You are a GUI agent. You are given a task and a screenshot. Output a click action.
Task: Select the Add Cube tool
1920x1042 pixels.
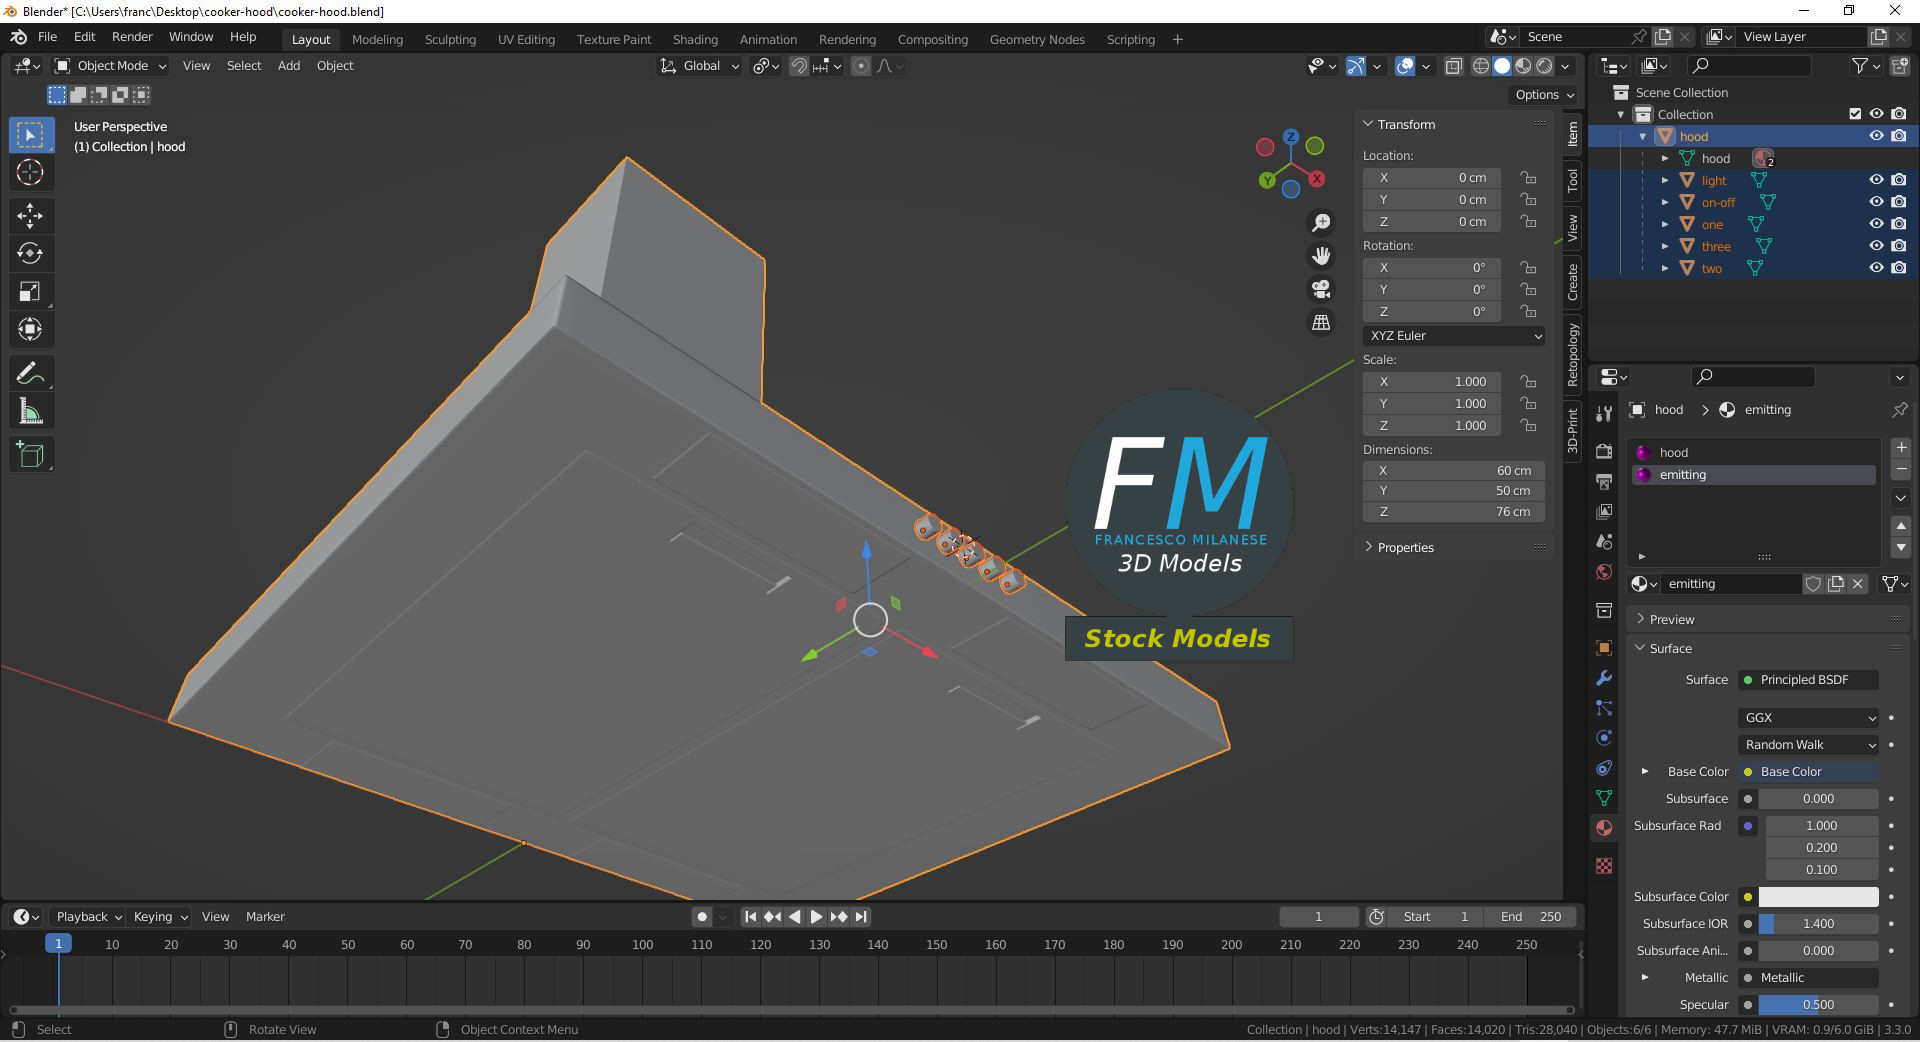30,455
